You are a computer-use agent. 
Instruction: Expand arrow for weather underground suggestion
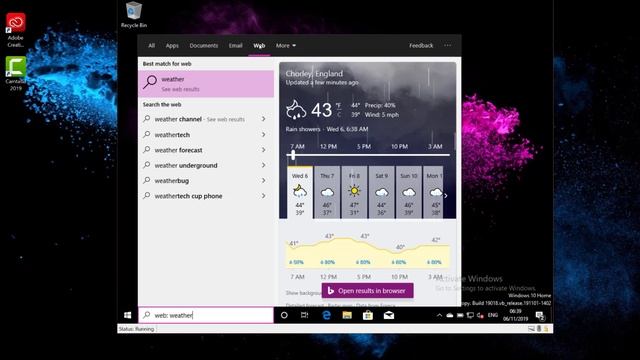264,165
